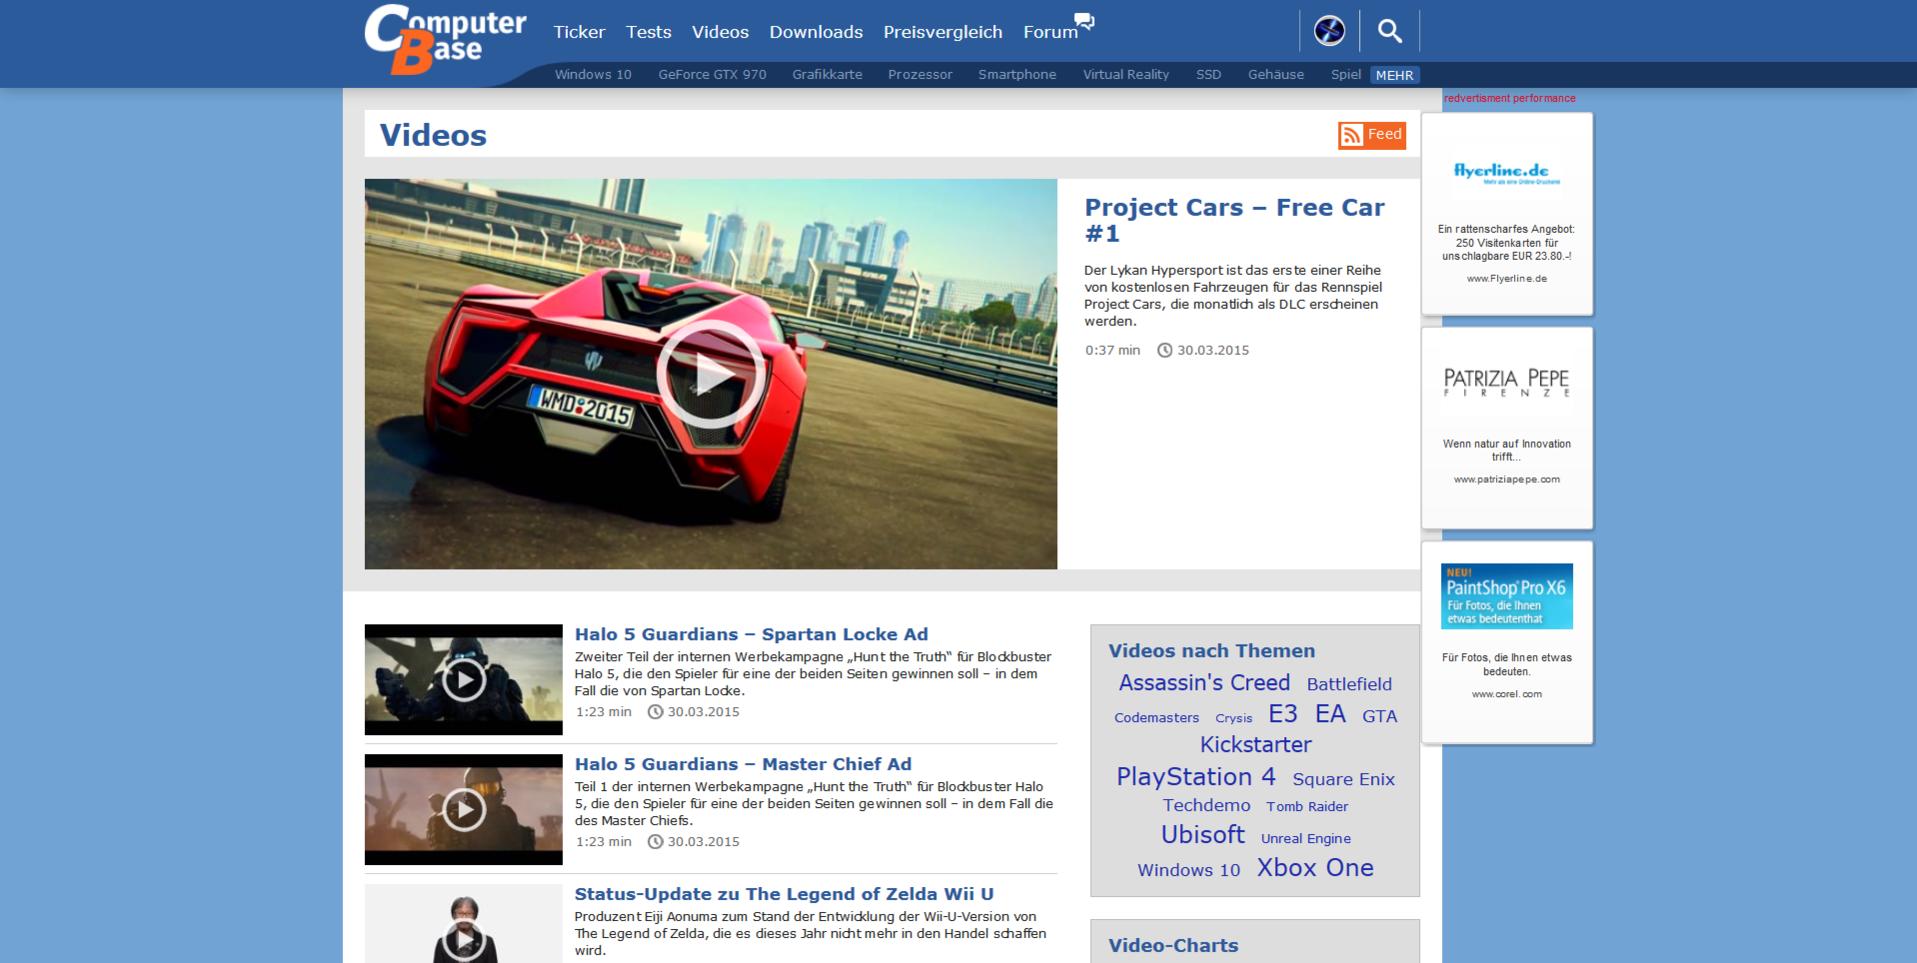Image resolution: width=1917 pixels, height=963 pixels.
Task: Play the Zelda Wii U status update thumbnail
Action: 463,924
